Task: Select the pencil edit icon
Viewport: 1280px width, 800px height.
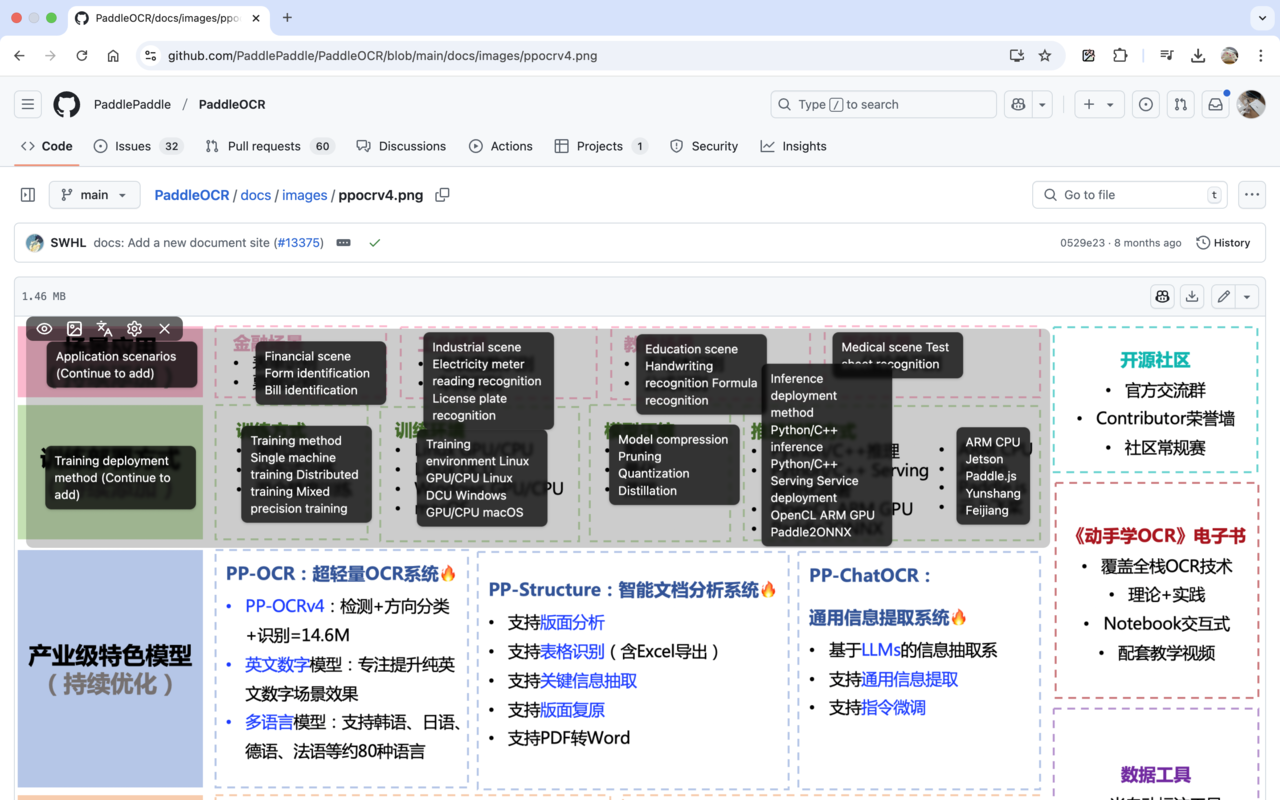Action: pos(1221,296)
